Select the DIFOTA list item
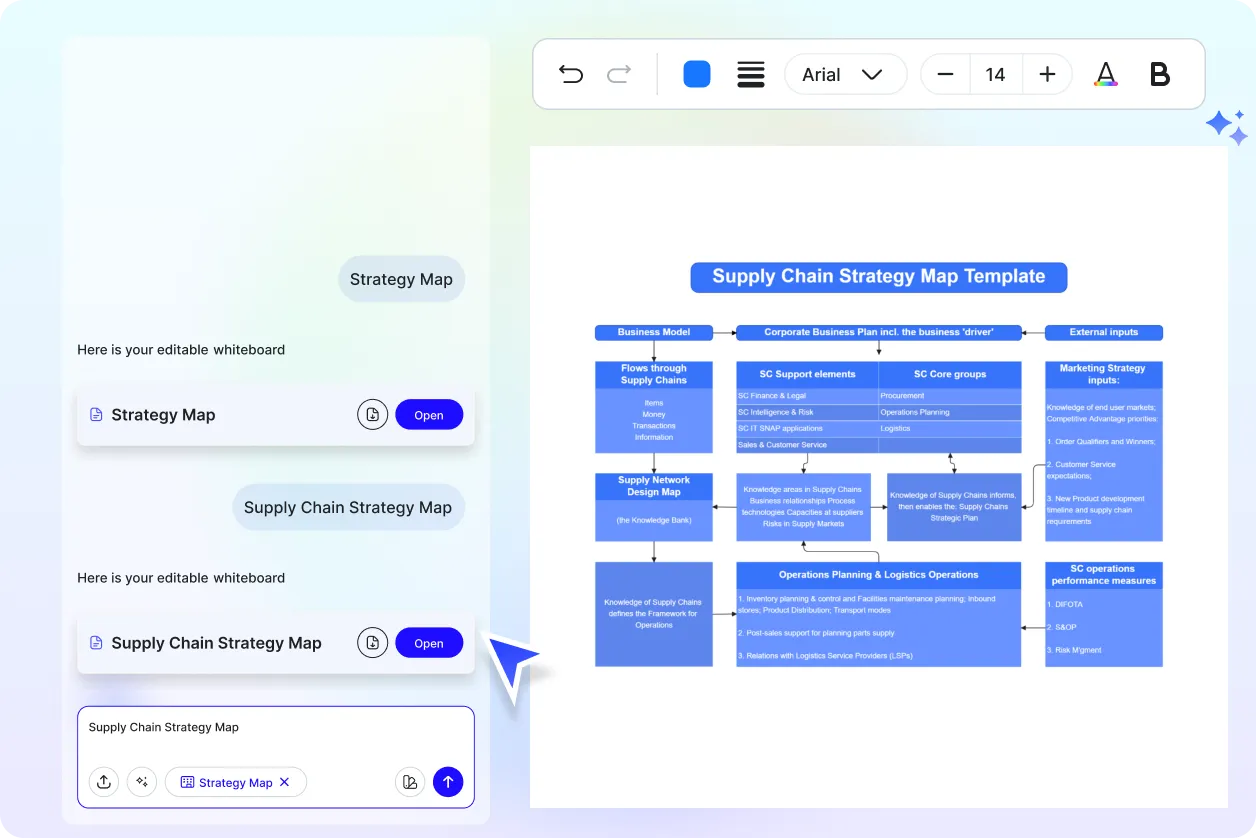Screen dimensions: 1256x838 pyautogui.click(x=1065, y=604)
